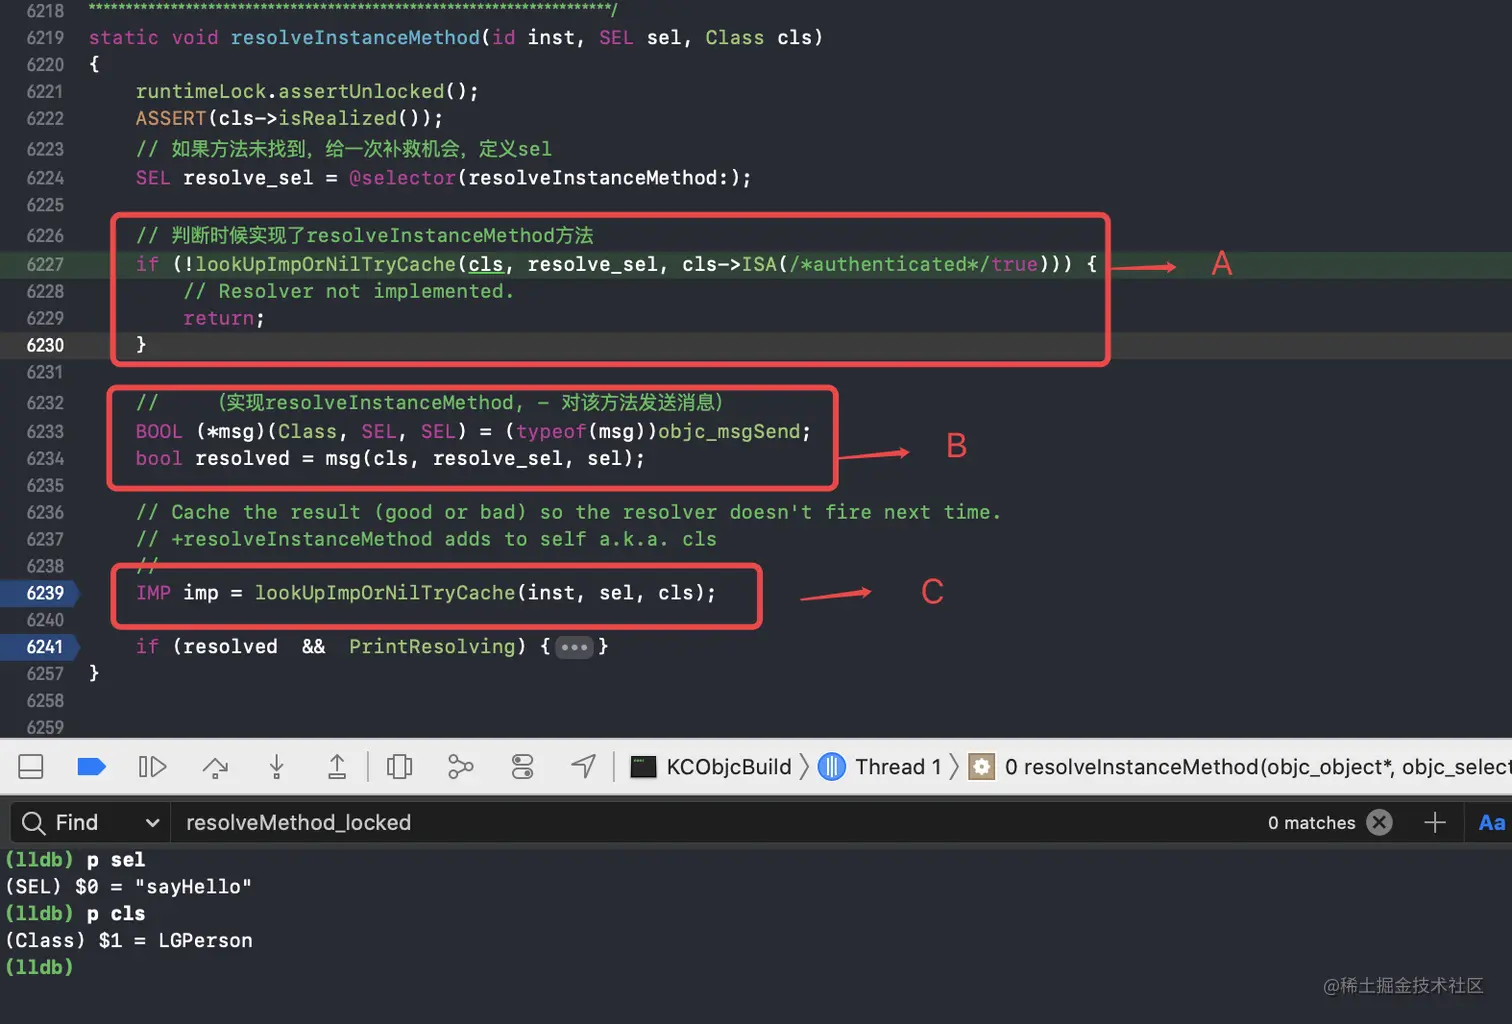This screenshot has width=1512, height=1024.
Task: Select the KCObjcBuild process in the jump bar
Action: (711, 767)
